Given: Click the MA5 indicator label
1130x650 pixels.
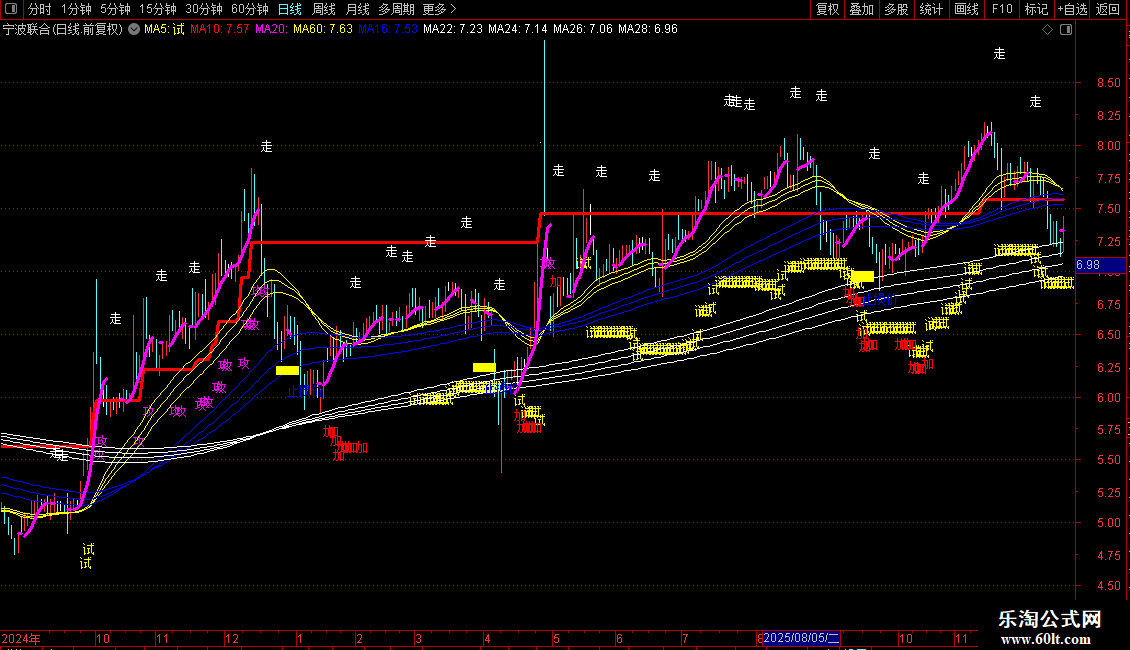Looking at the screenshot, I should tap(164, 30).
